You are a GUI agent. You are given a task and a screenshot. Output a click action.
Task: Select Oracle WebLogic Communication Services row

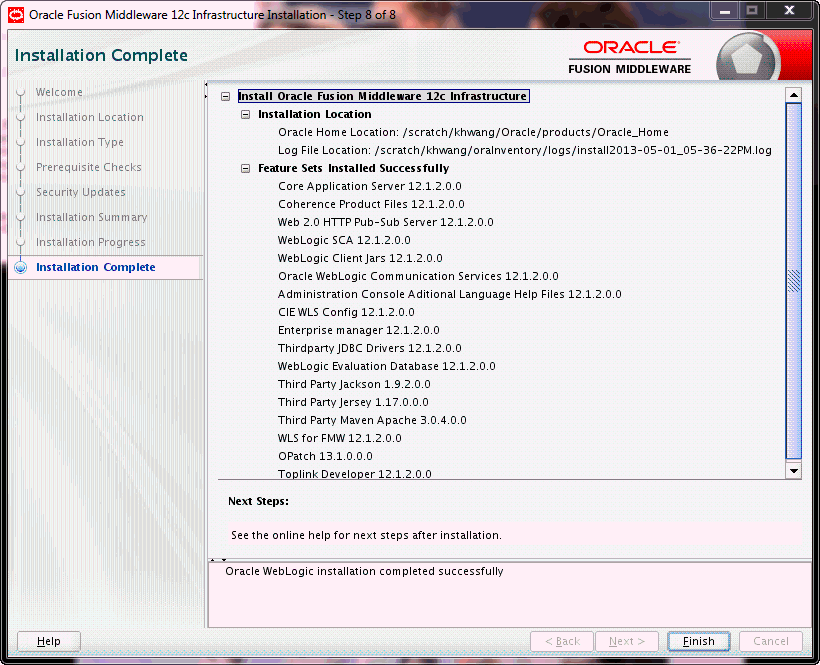418,276
